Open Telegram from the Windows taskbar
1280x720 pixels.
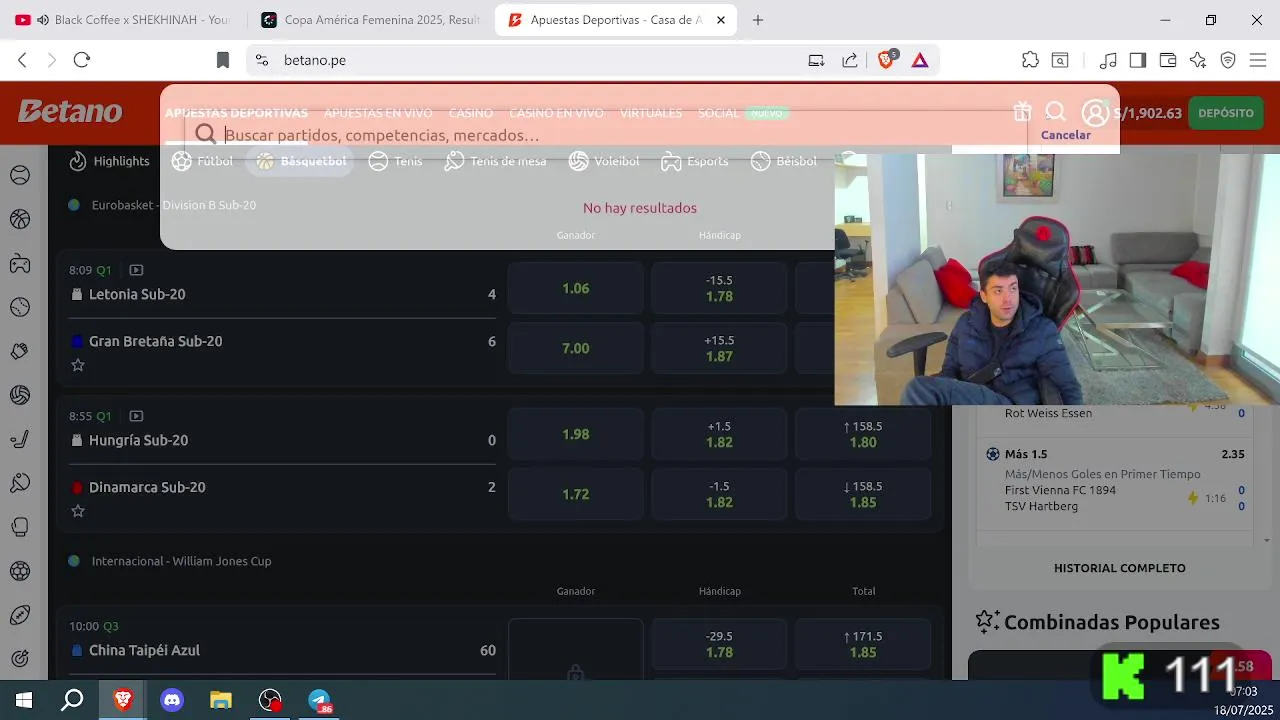(x=319, y=700)
